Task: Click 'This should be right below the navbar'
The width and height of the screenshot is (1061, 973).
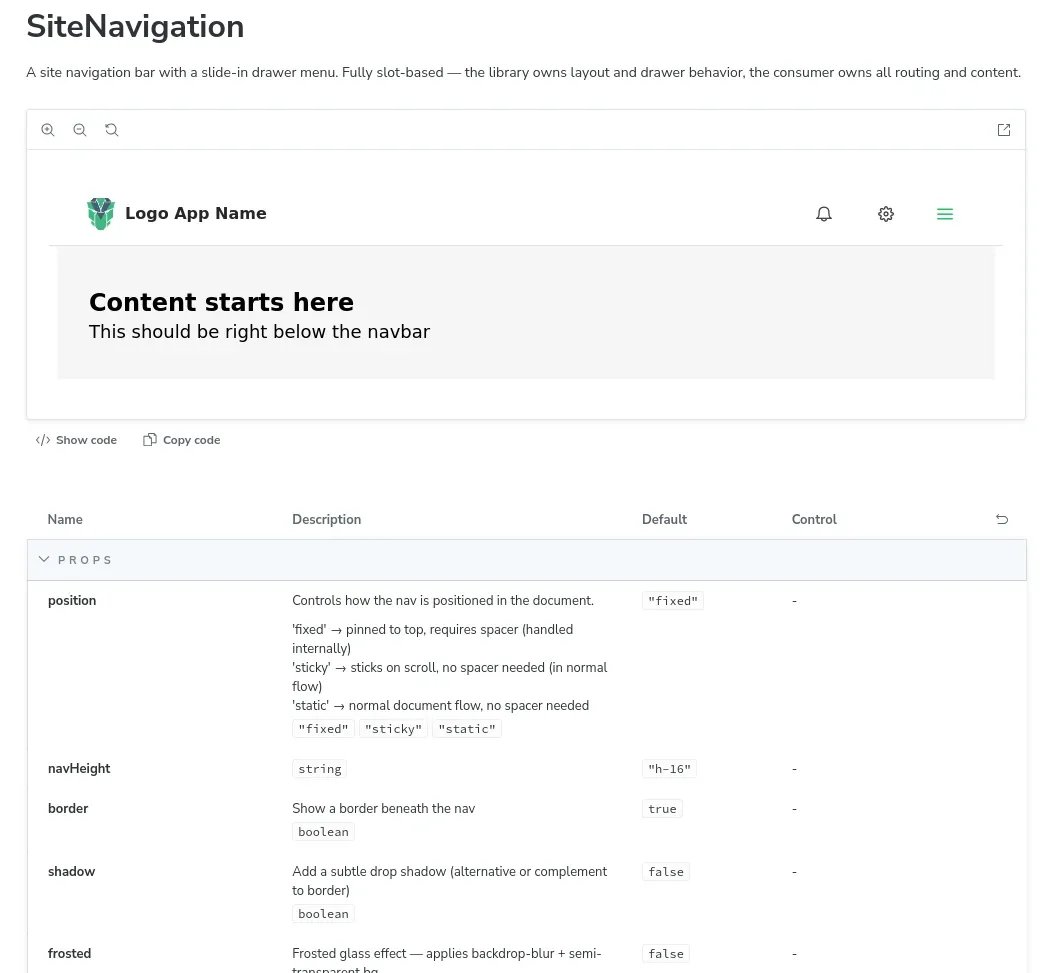Action: coord(259,332)
